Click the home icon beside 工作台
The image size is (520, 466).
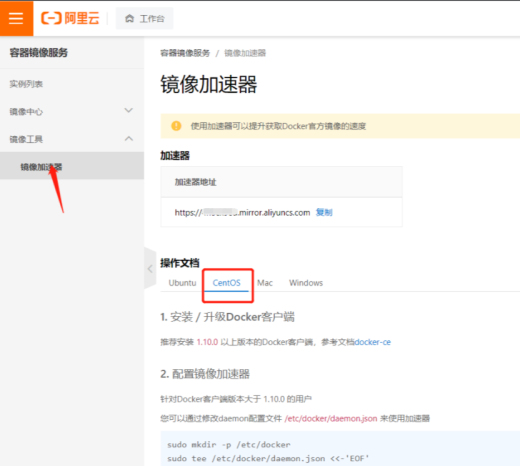[x=129, y=18]
